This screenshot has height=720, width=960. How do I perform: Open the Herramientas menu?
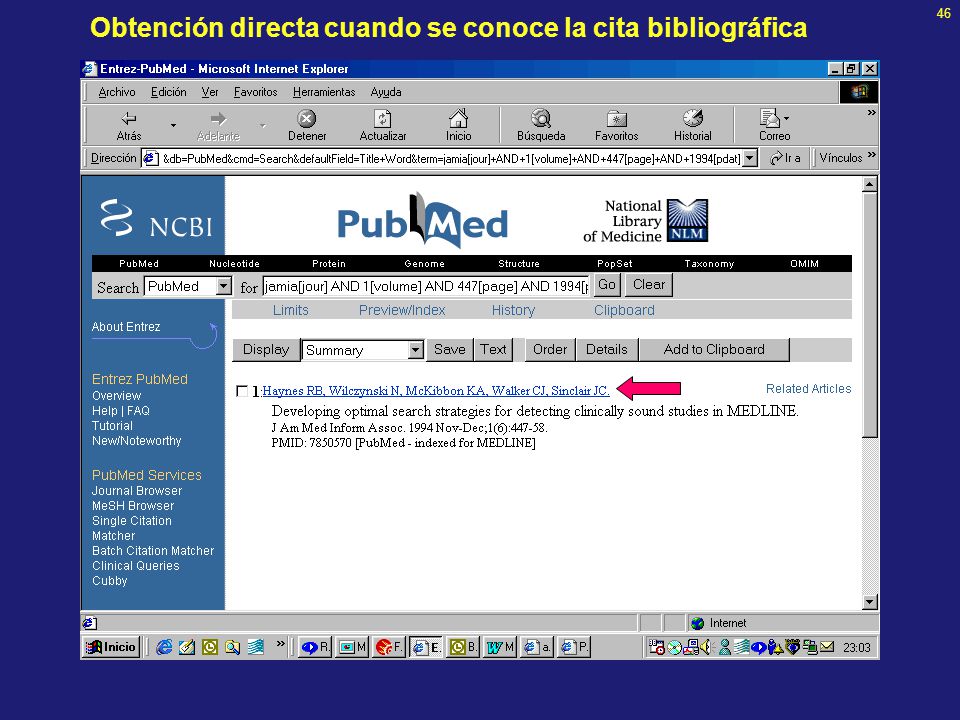(x=324, y=92)
